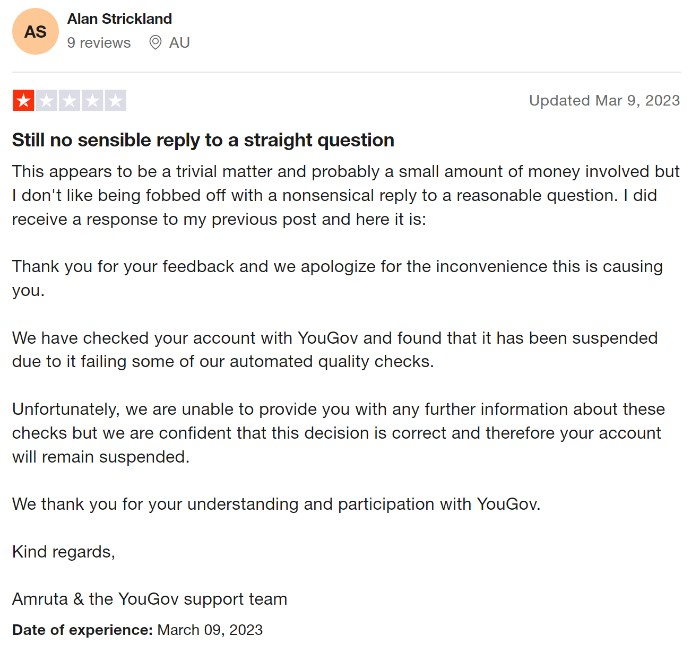Click the second grey star

(x=46, y=100)
